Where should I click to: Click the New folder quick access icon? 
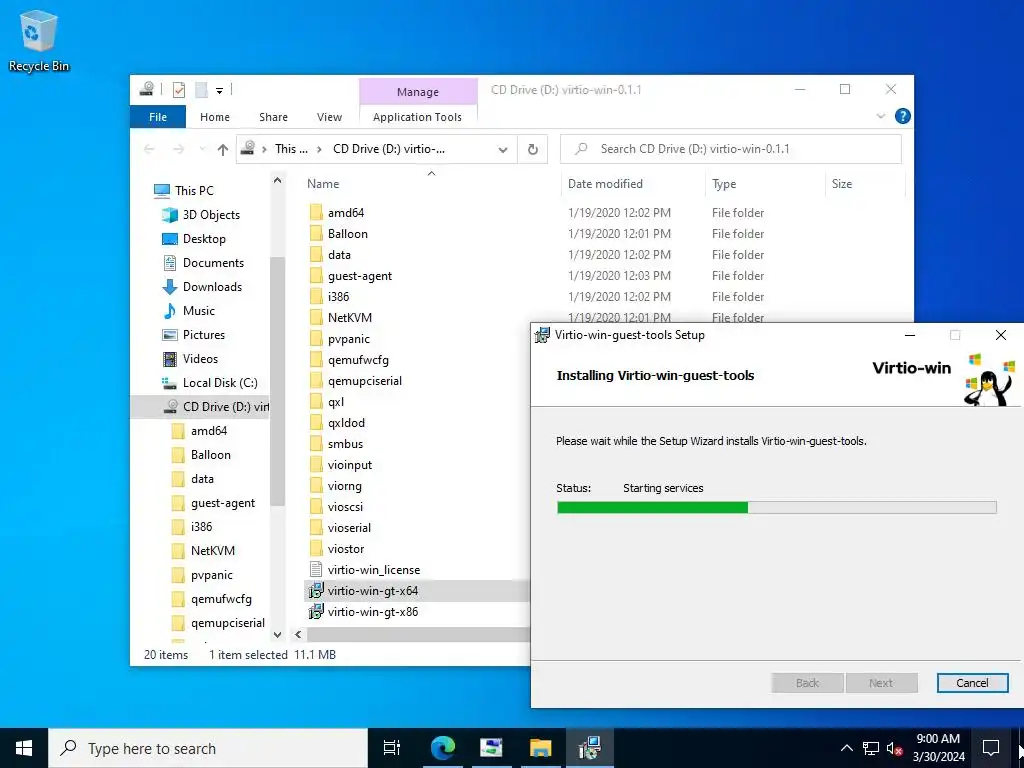(201, 90)
